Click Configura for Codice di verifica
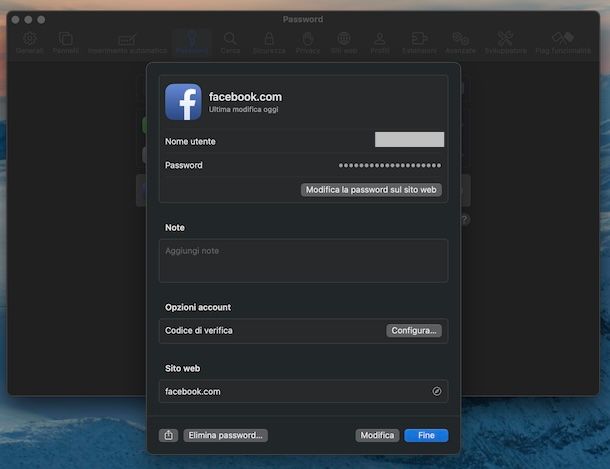610x469 pixels. pos(414,331)
